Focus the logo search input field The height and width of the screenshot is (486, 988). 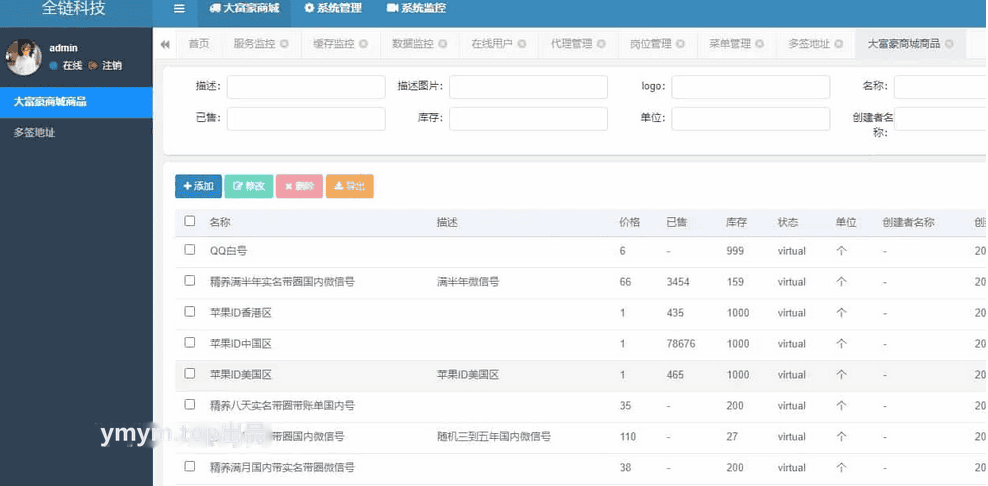click(x=751, y=87)
